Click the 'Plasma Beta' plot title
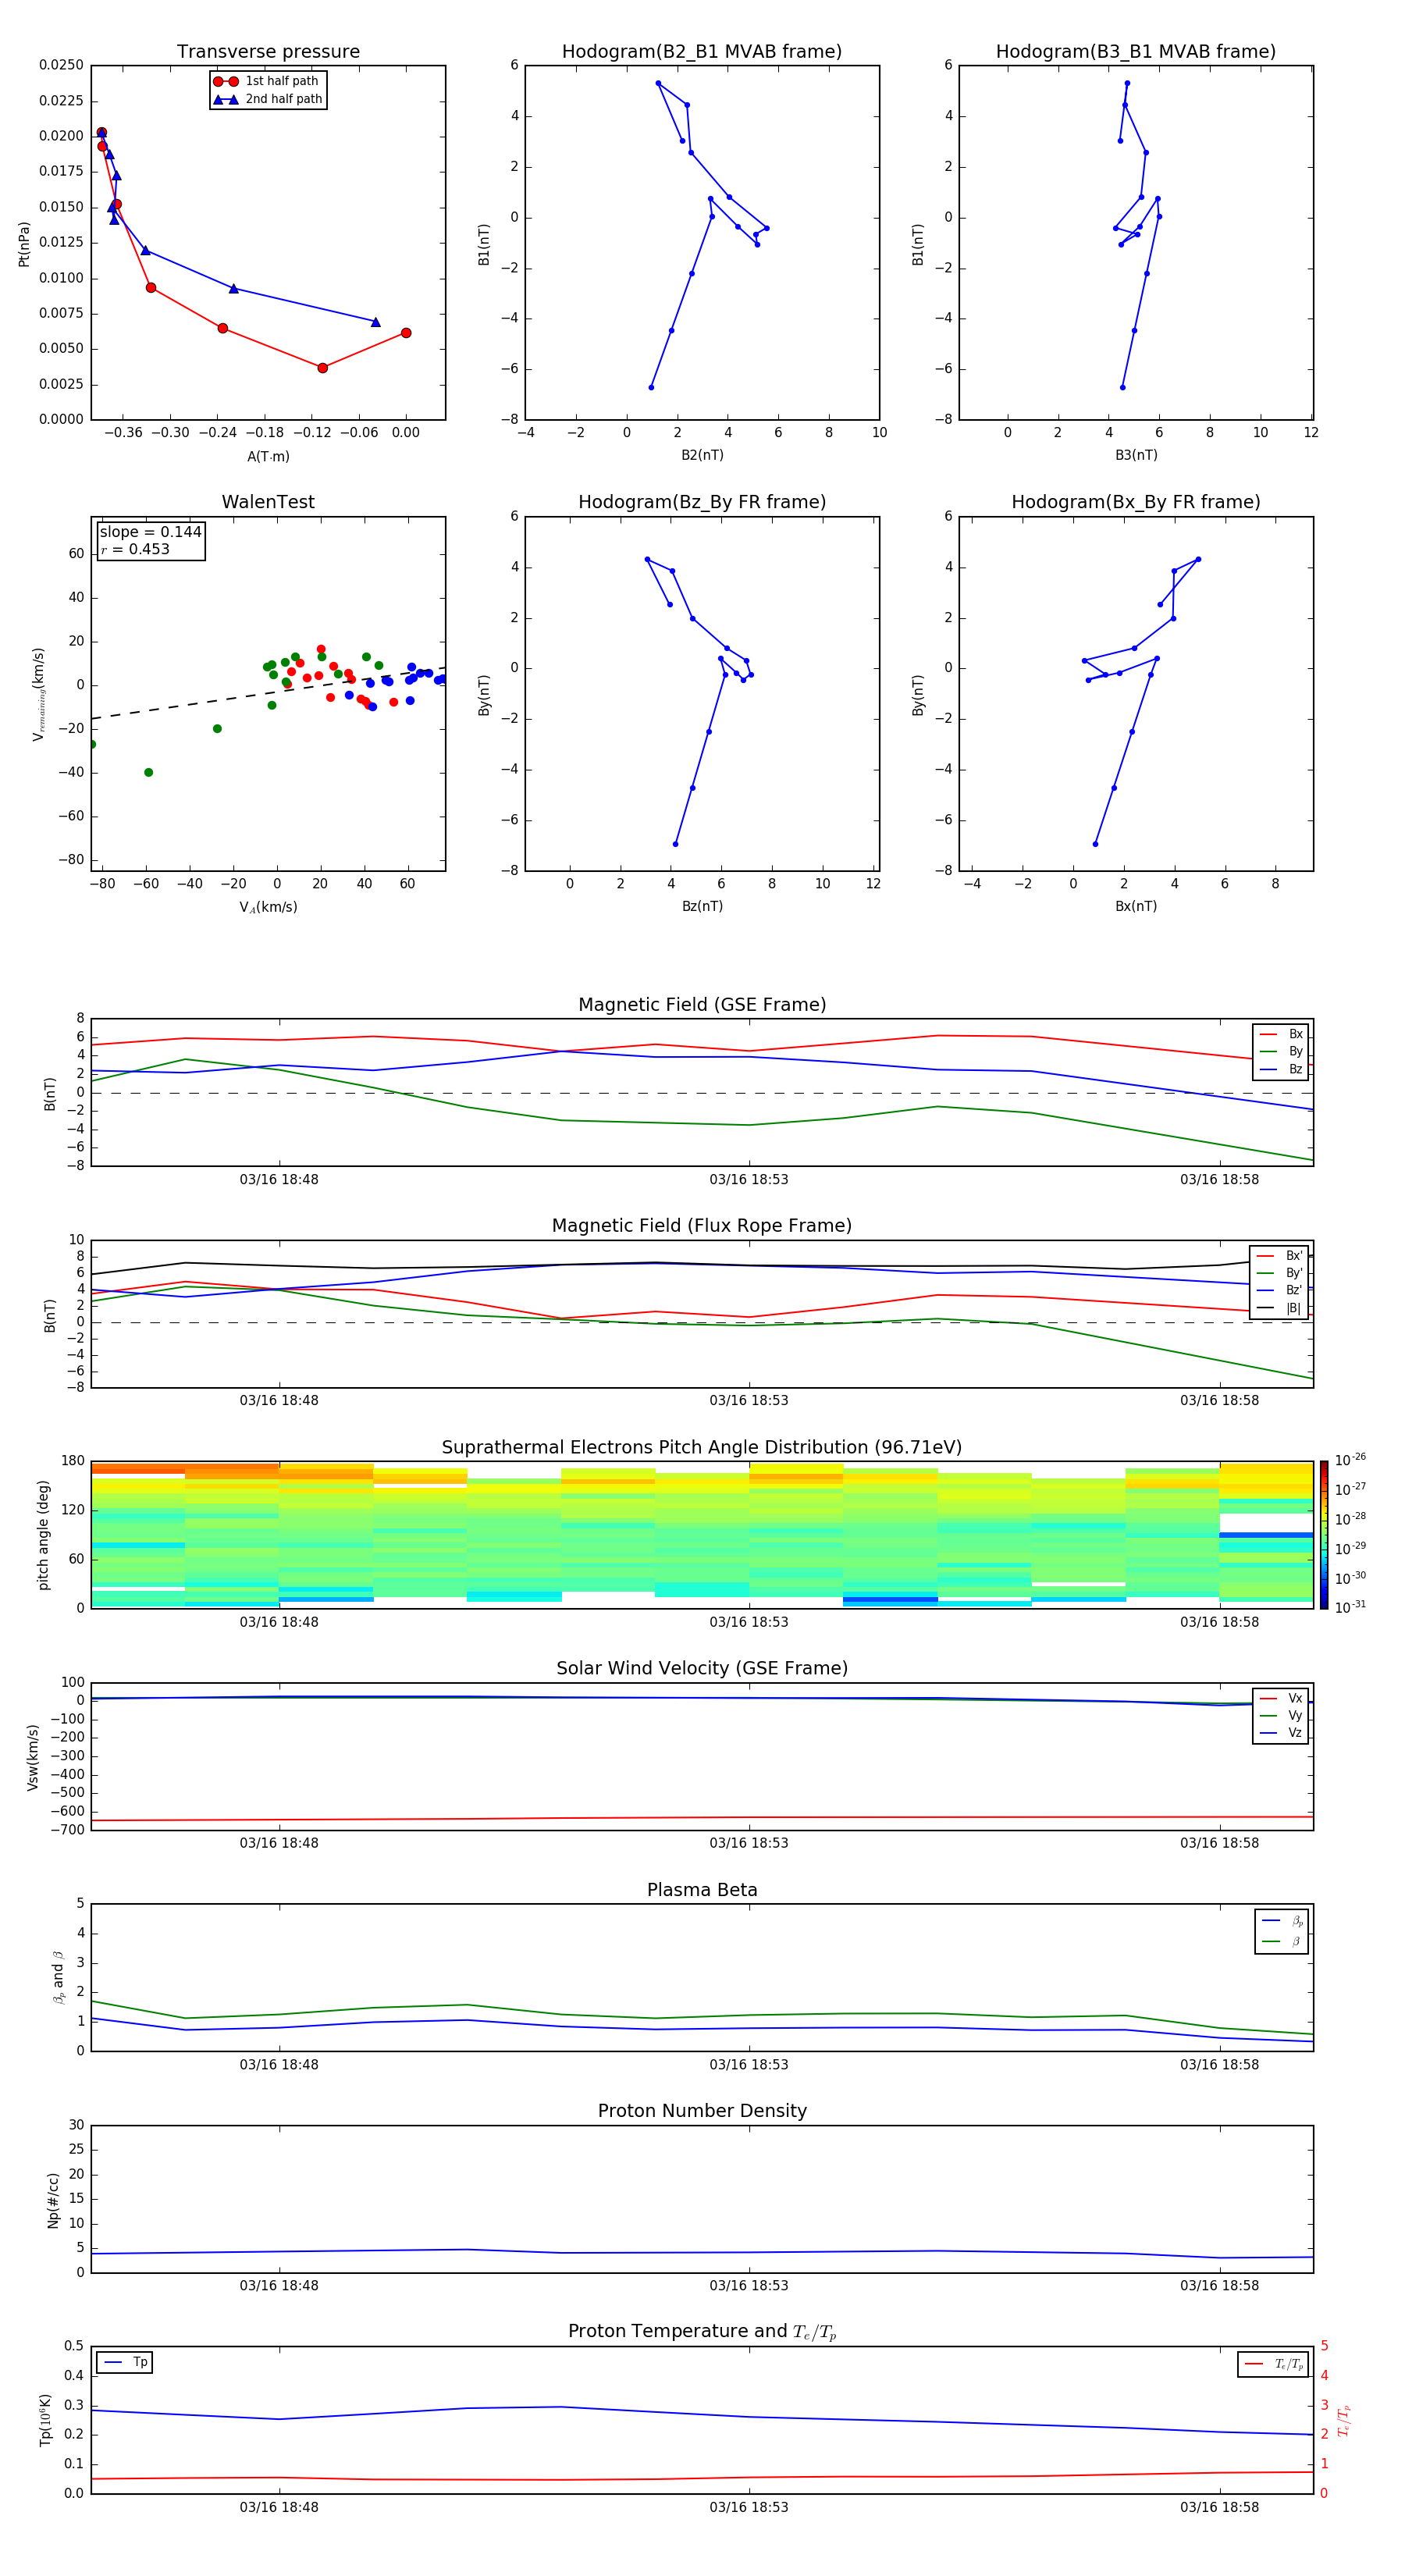Image resolution: width=1405 pixels, height=2576 pixels. 702,1890
